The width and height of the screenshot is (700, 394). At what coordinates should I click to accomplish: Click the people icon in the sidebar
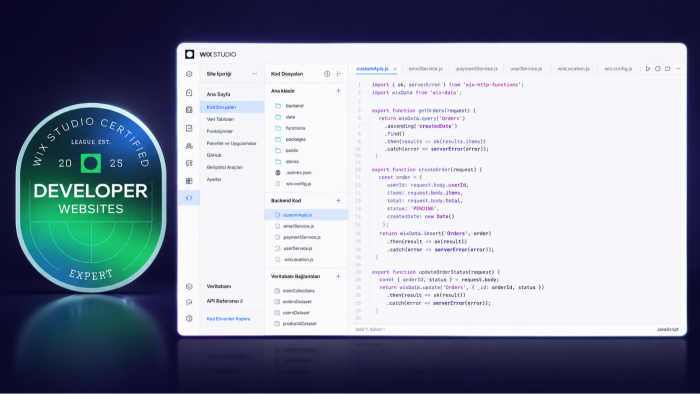(x=189, y=145)
